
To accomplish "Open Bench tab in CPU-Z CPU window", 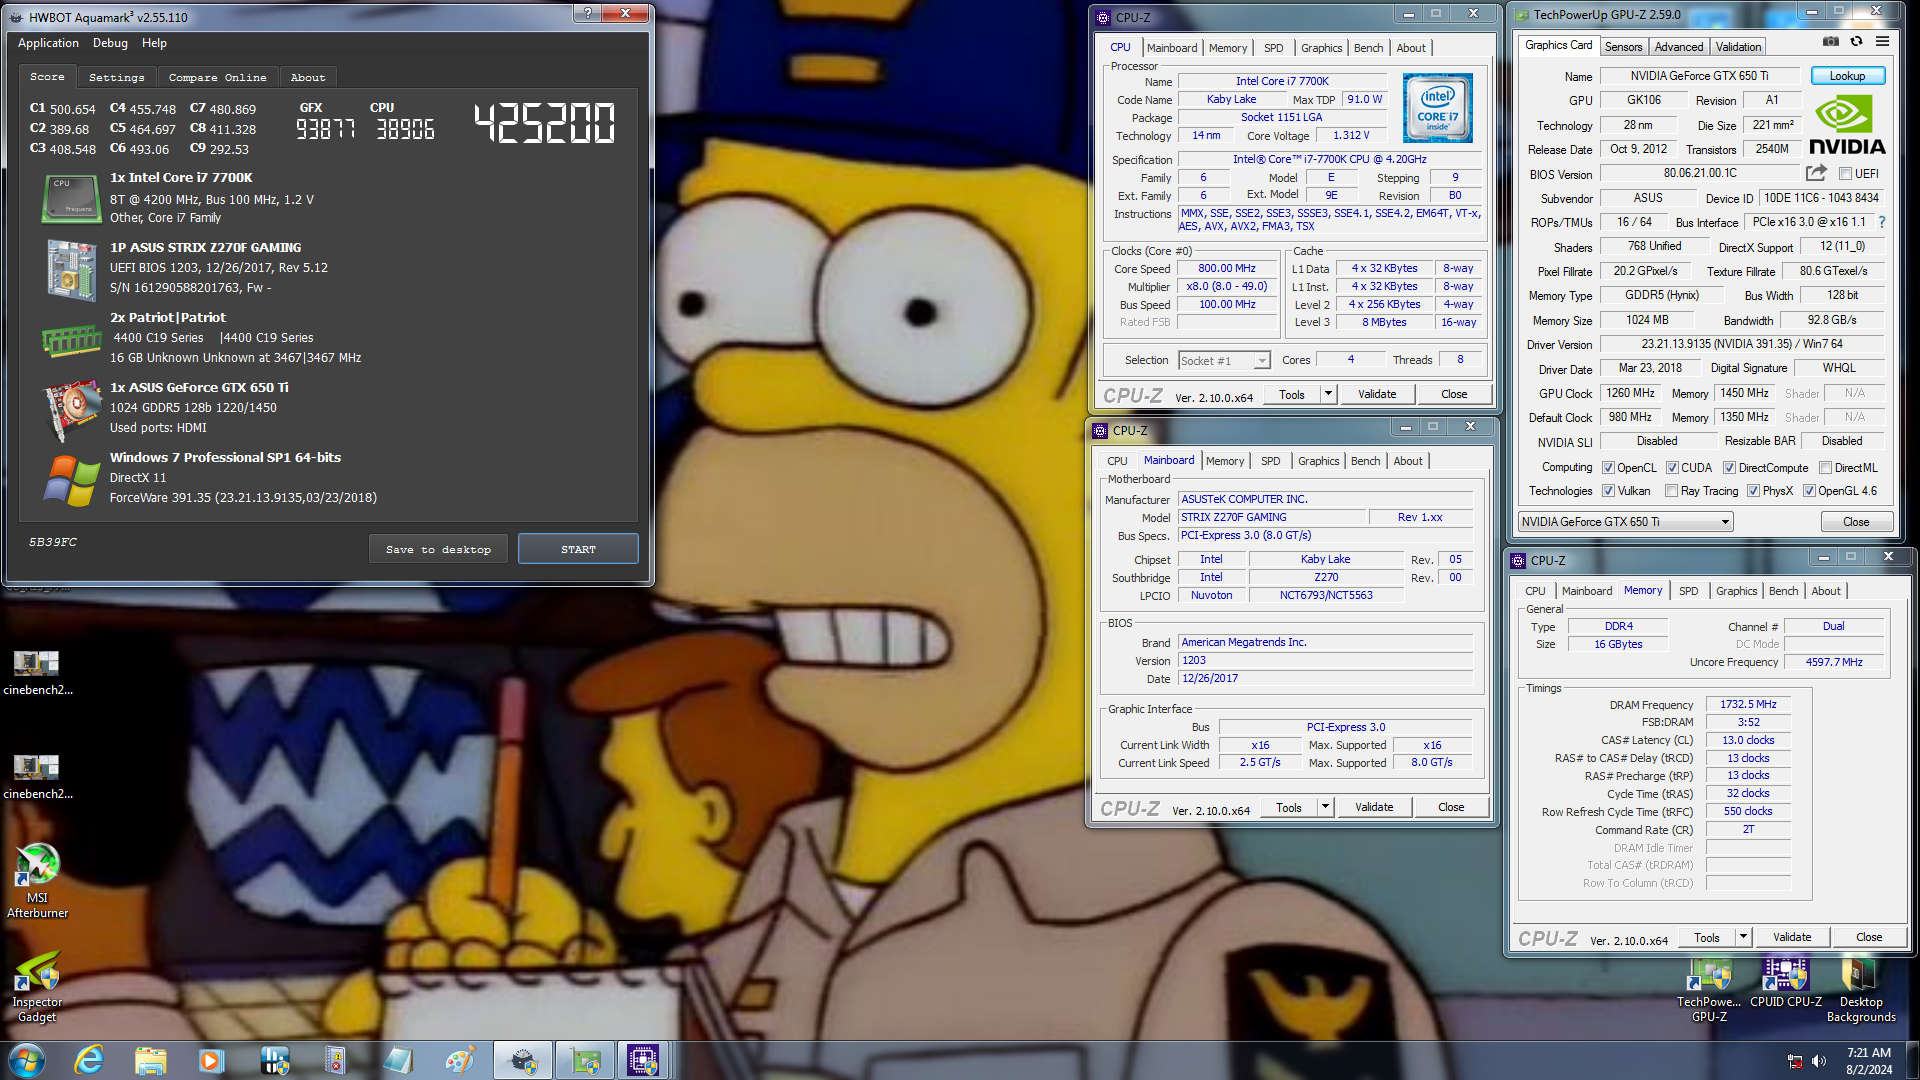I will [x=1368, y=48].
